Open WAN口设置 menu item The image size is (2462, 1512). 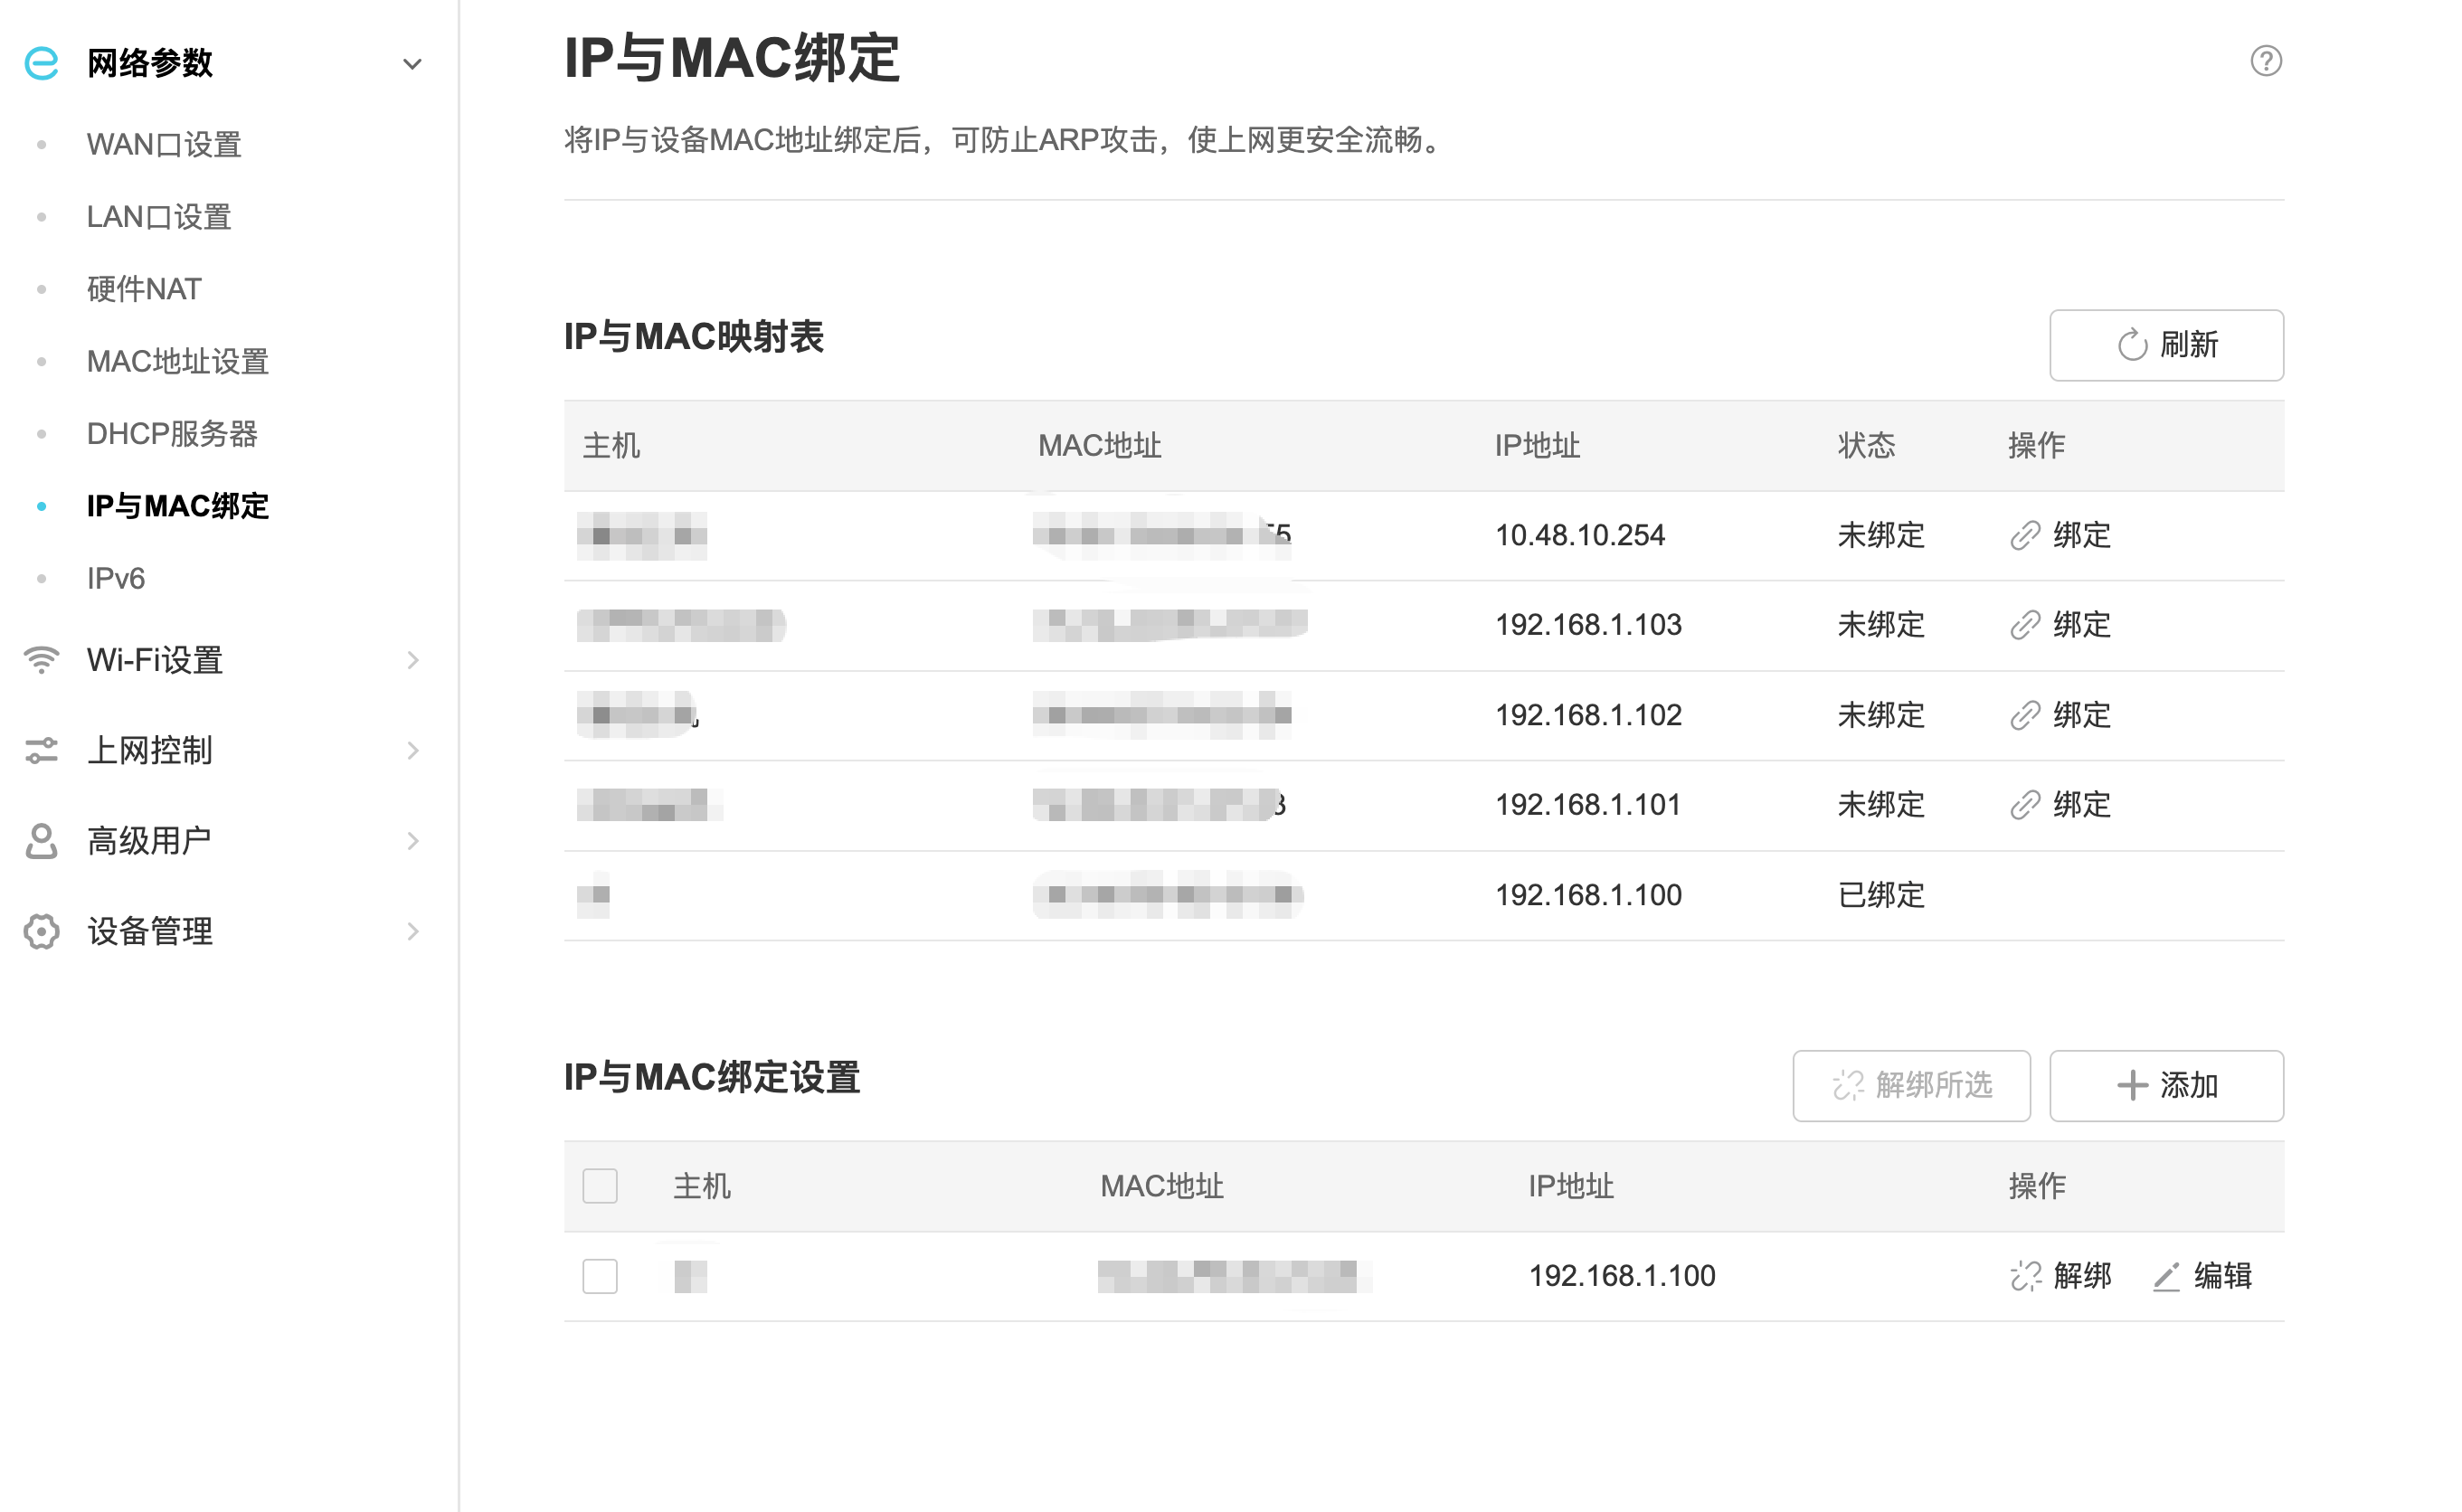[x=165, y=145]
